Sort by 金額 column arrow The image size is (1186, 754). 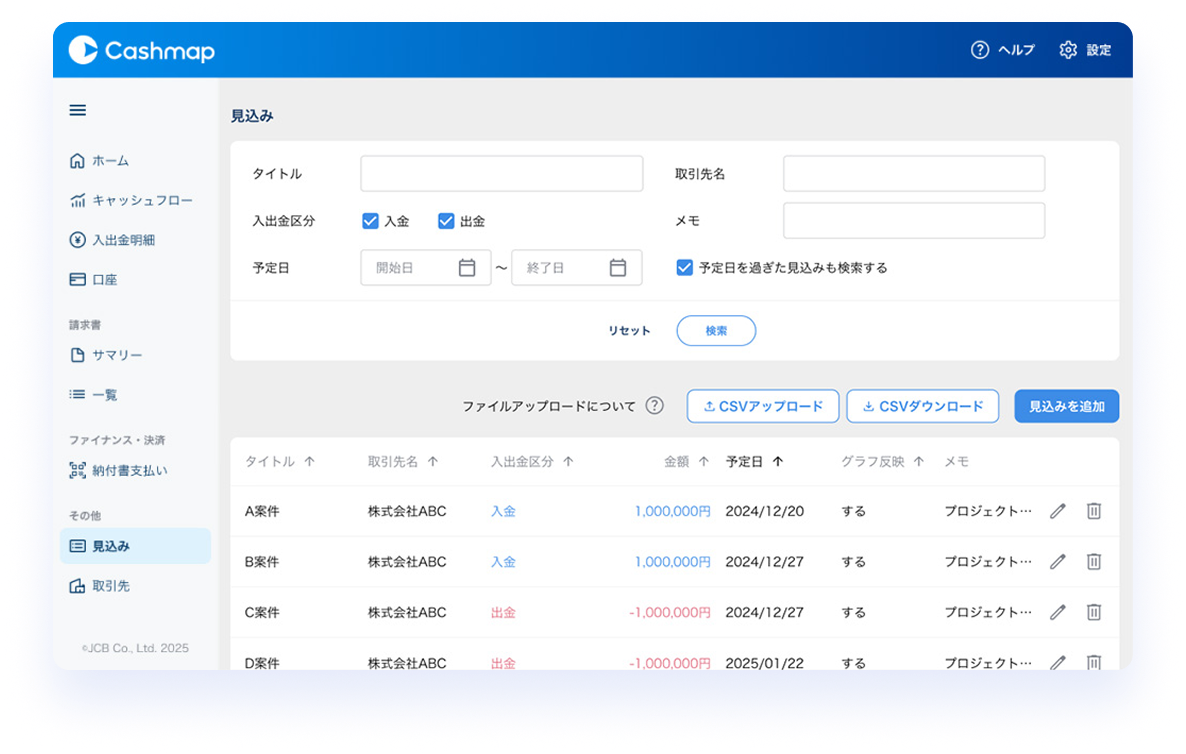click(x=703, y=461)
